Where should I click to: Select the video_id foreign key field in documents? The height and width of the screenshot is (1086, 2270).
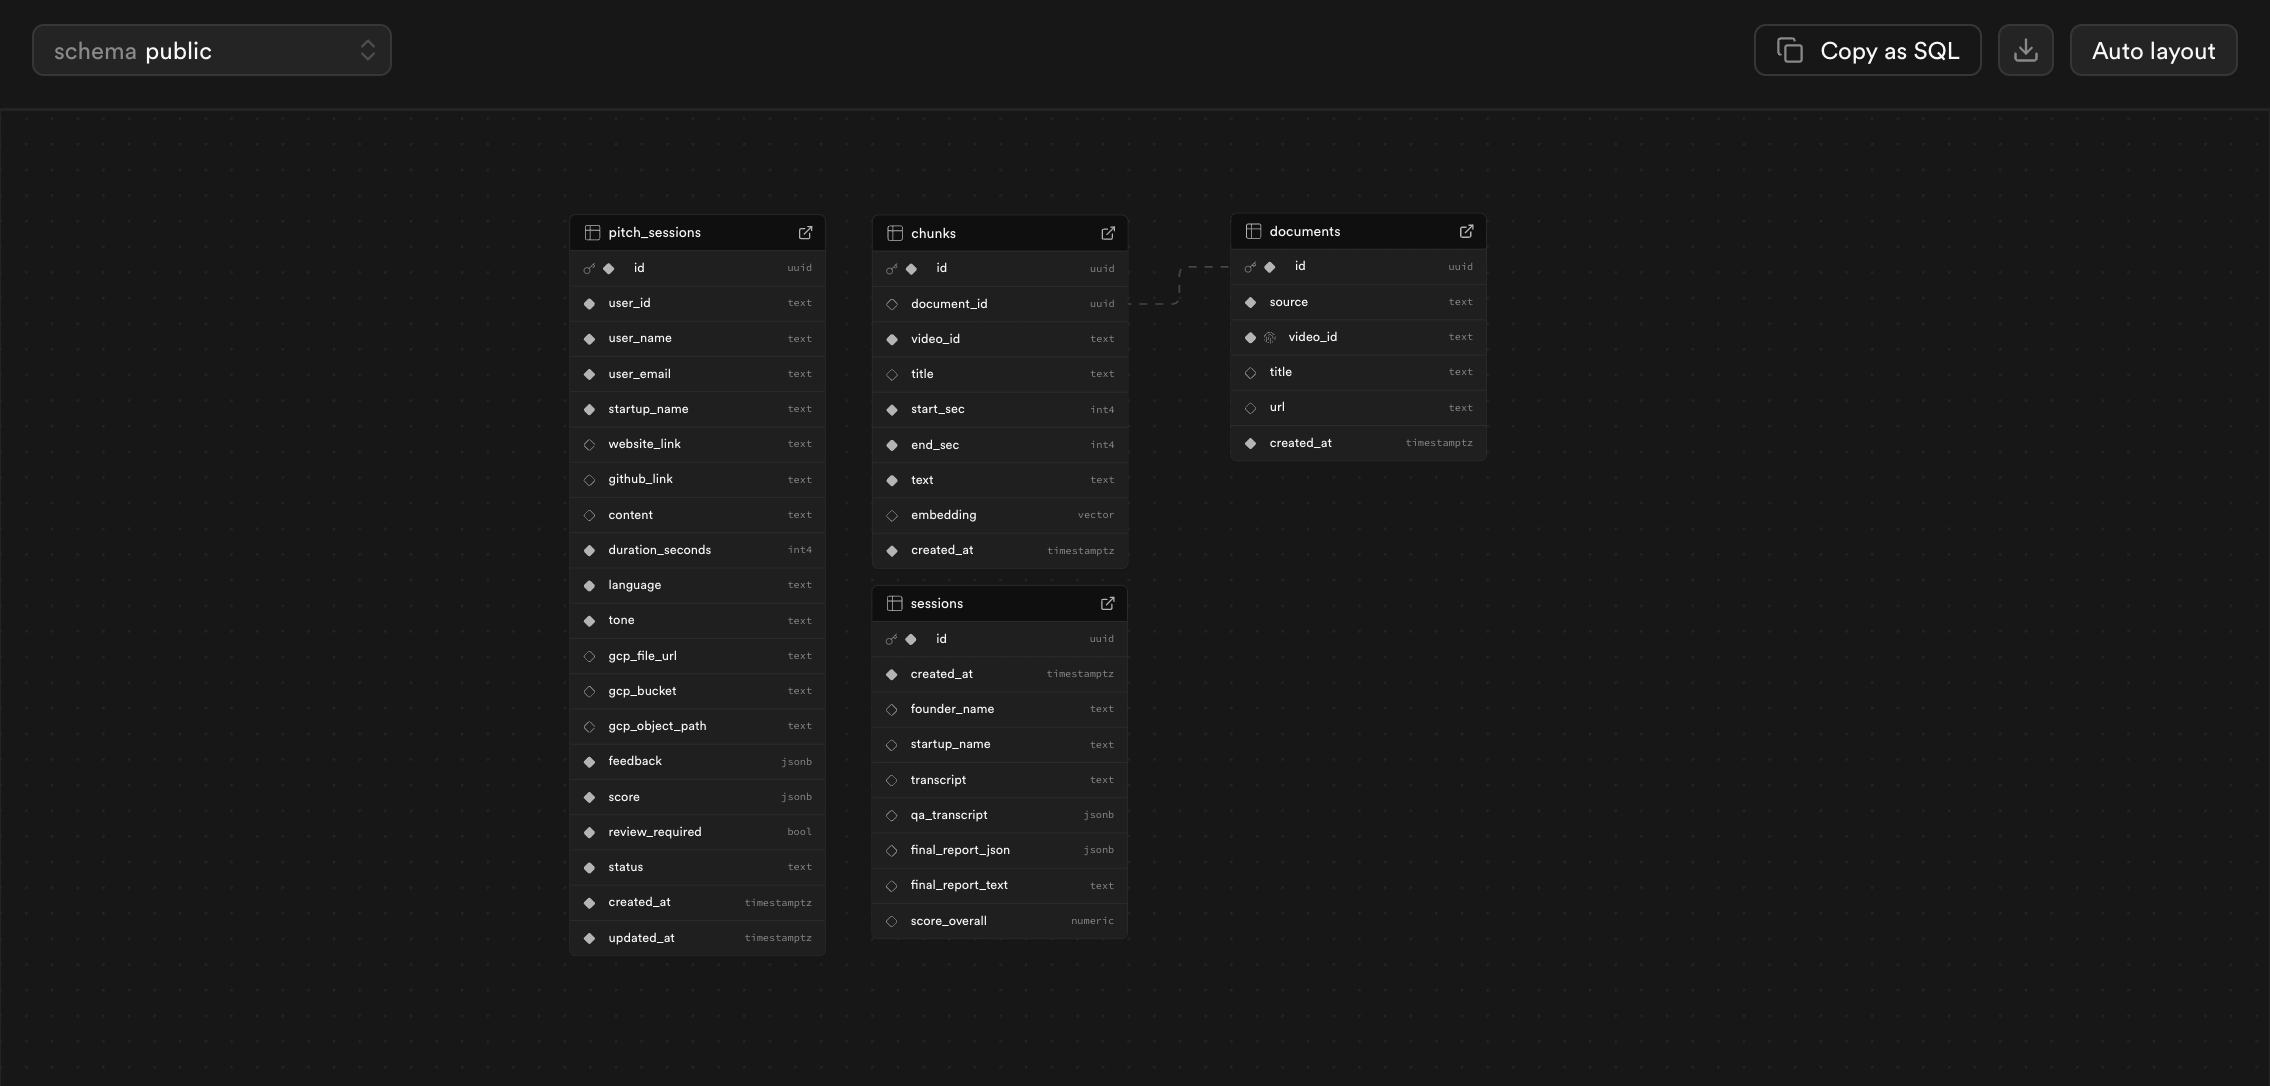point(1313,337)
